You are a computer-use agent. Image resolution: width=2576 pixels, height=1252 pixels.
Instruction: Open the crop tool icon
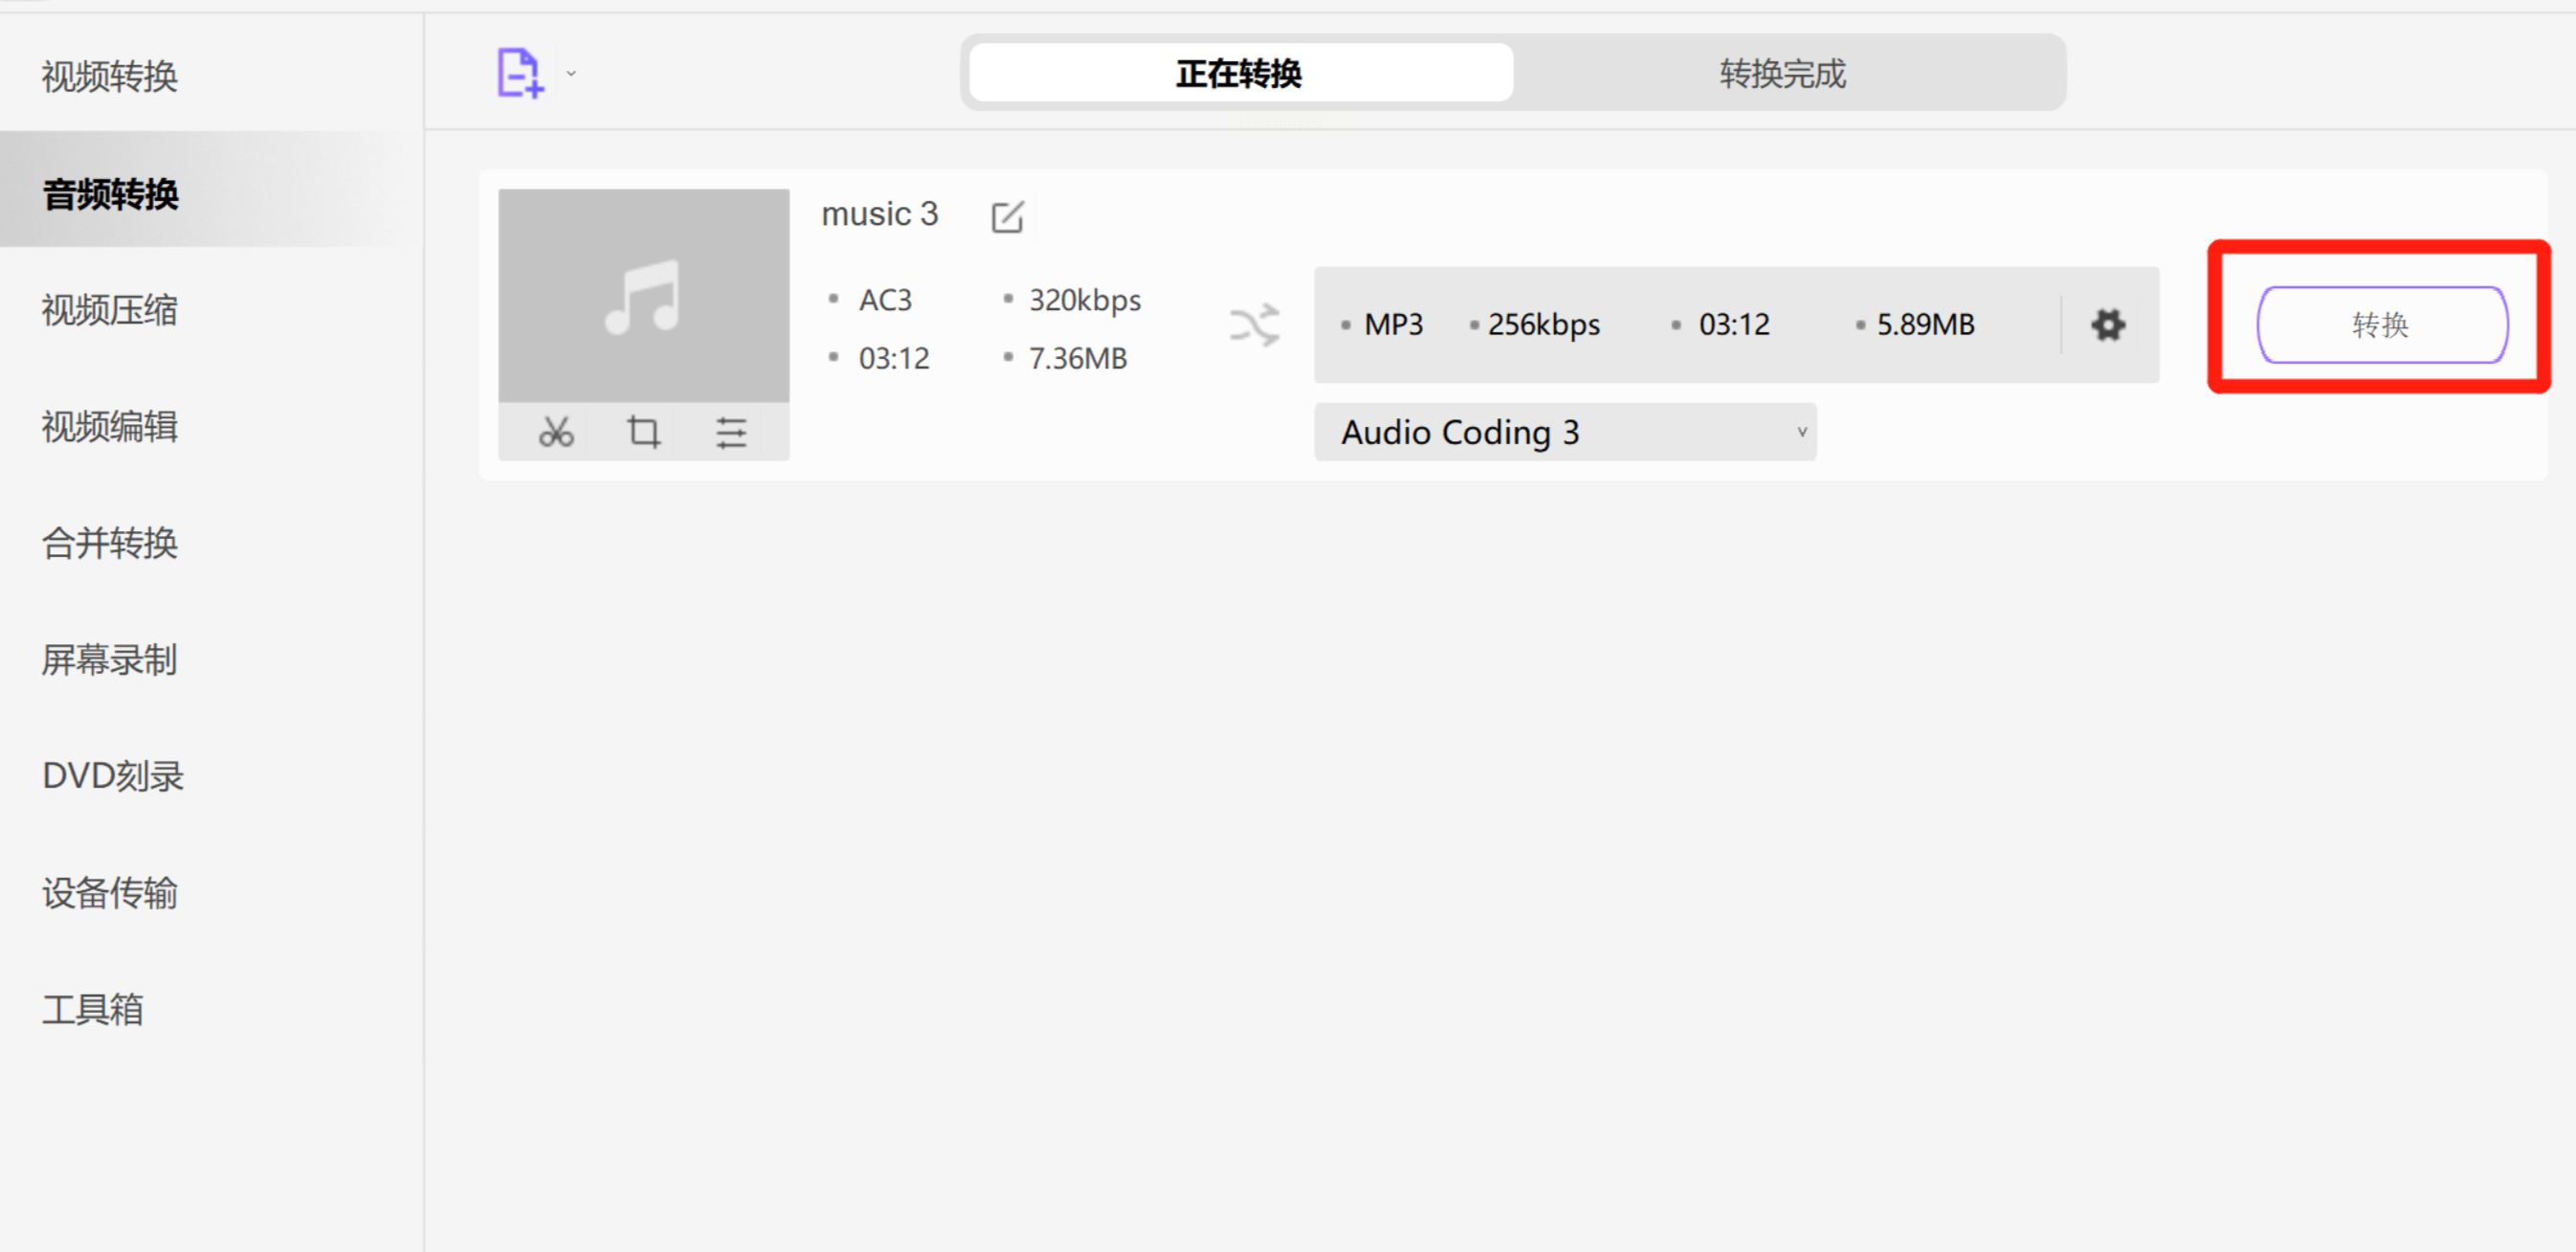point(643,432)
